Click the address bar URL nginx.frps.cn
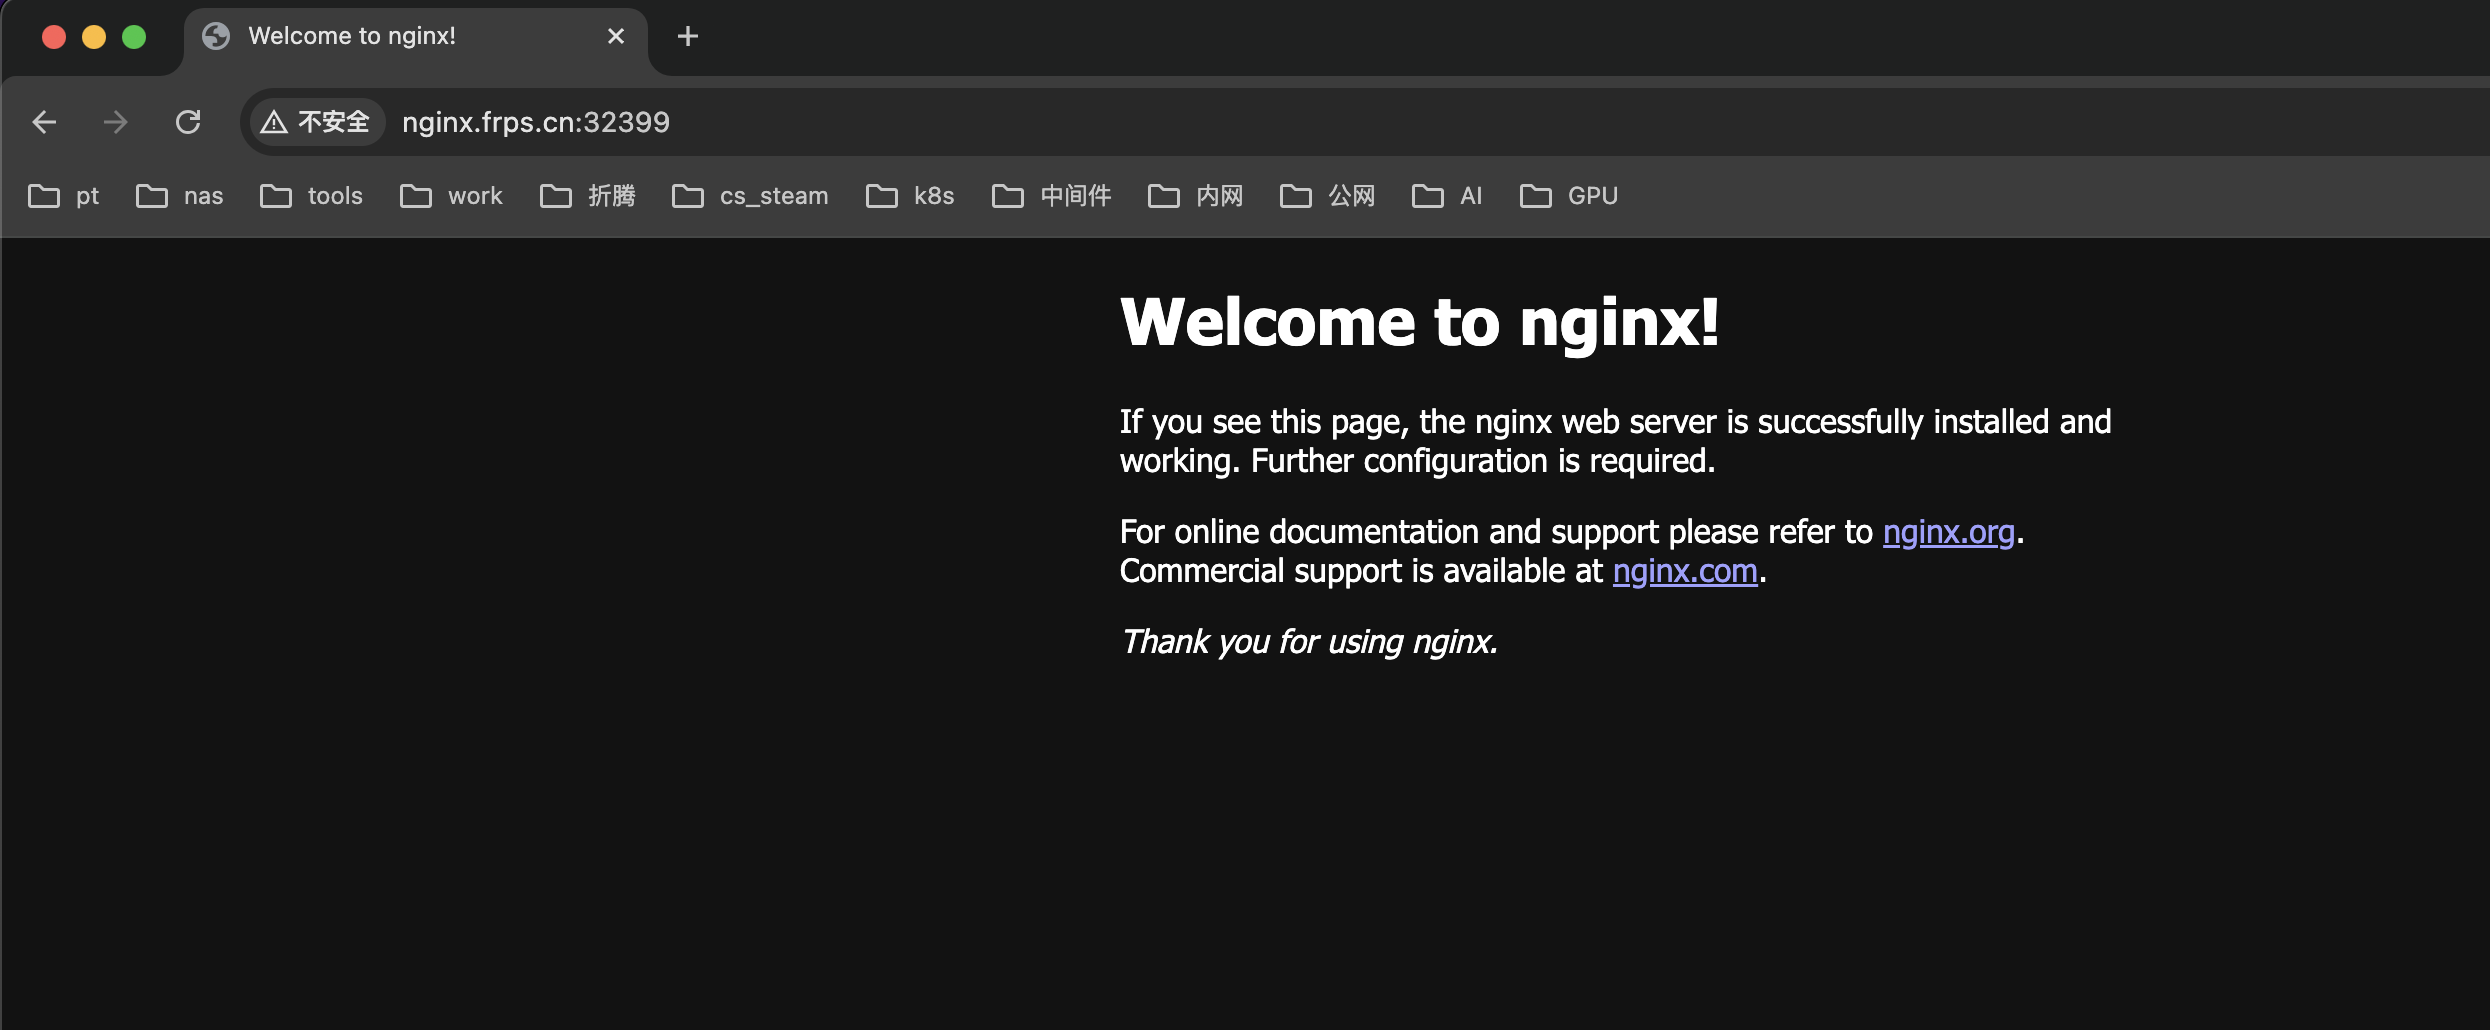This screenshot has height=1030, width=2490. [x=535, y=122]
